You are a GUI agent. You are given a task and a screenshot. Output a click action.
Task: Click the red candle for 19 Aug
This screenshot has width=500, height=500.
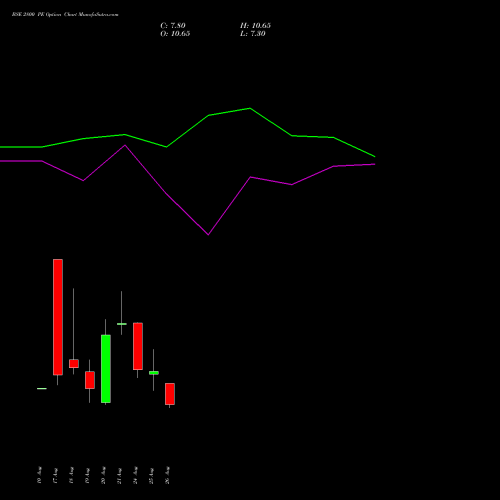[90, 380]
